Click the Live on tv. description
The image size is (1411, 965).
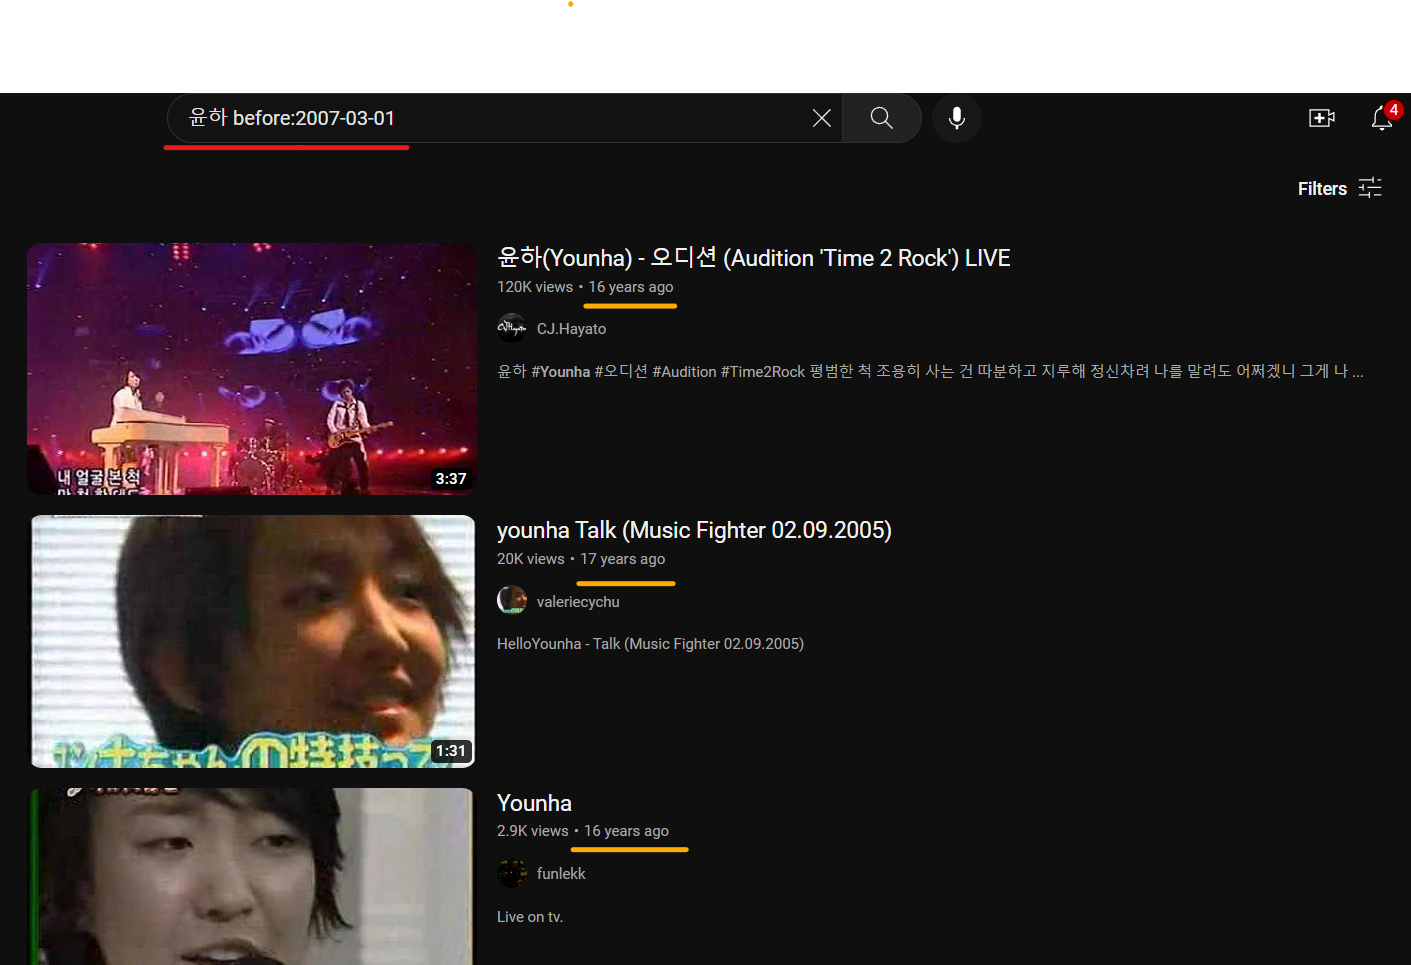[530, 916]
